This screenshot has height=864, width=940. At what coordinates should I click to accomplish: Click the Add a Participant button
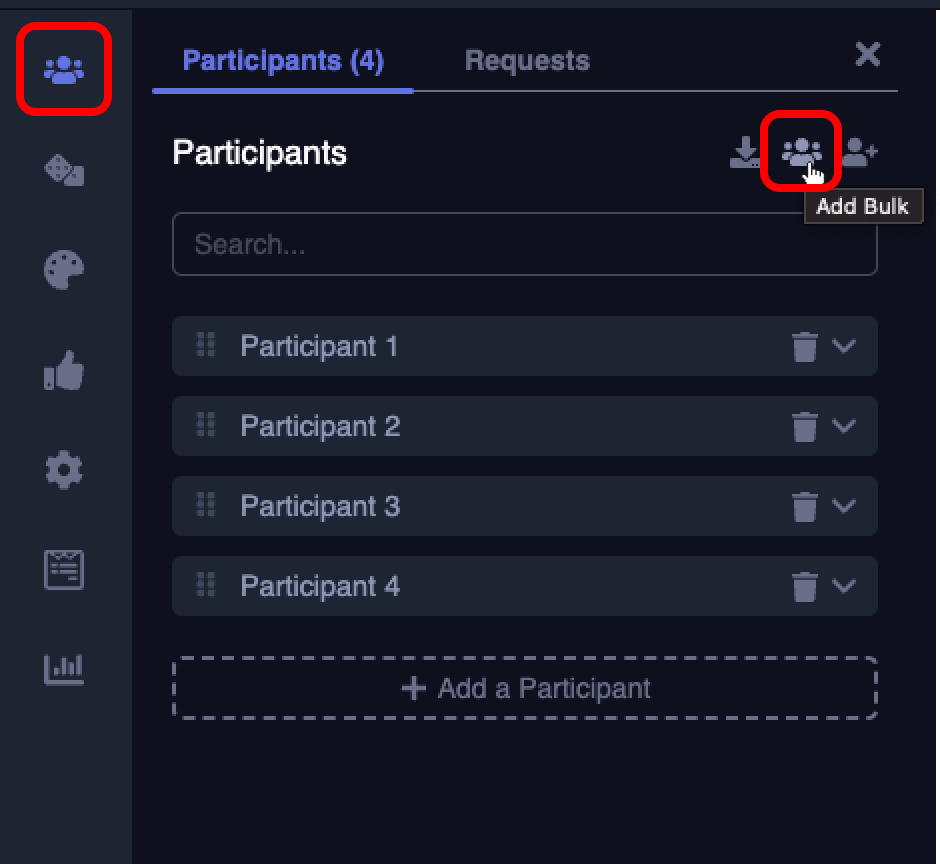click(x=525, y=688)
